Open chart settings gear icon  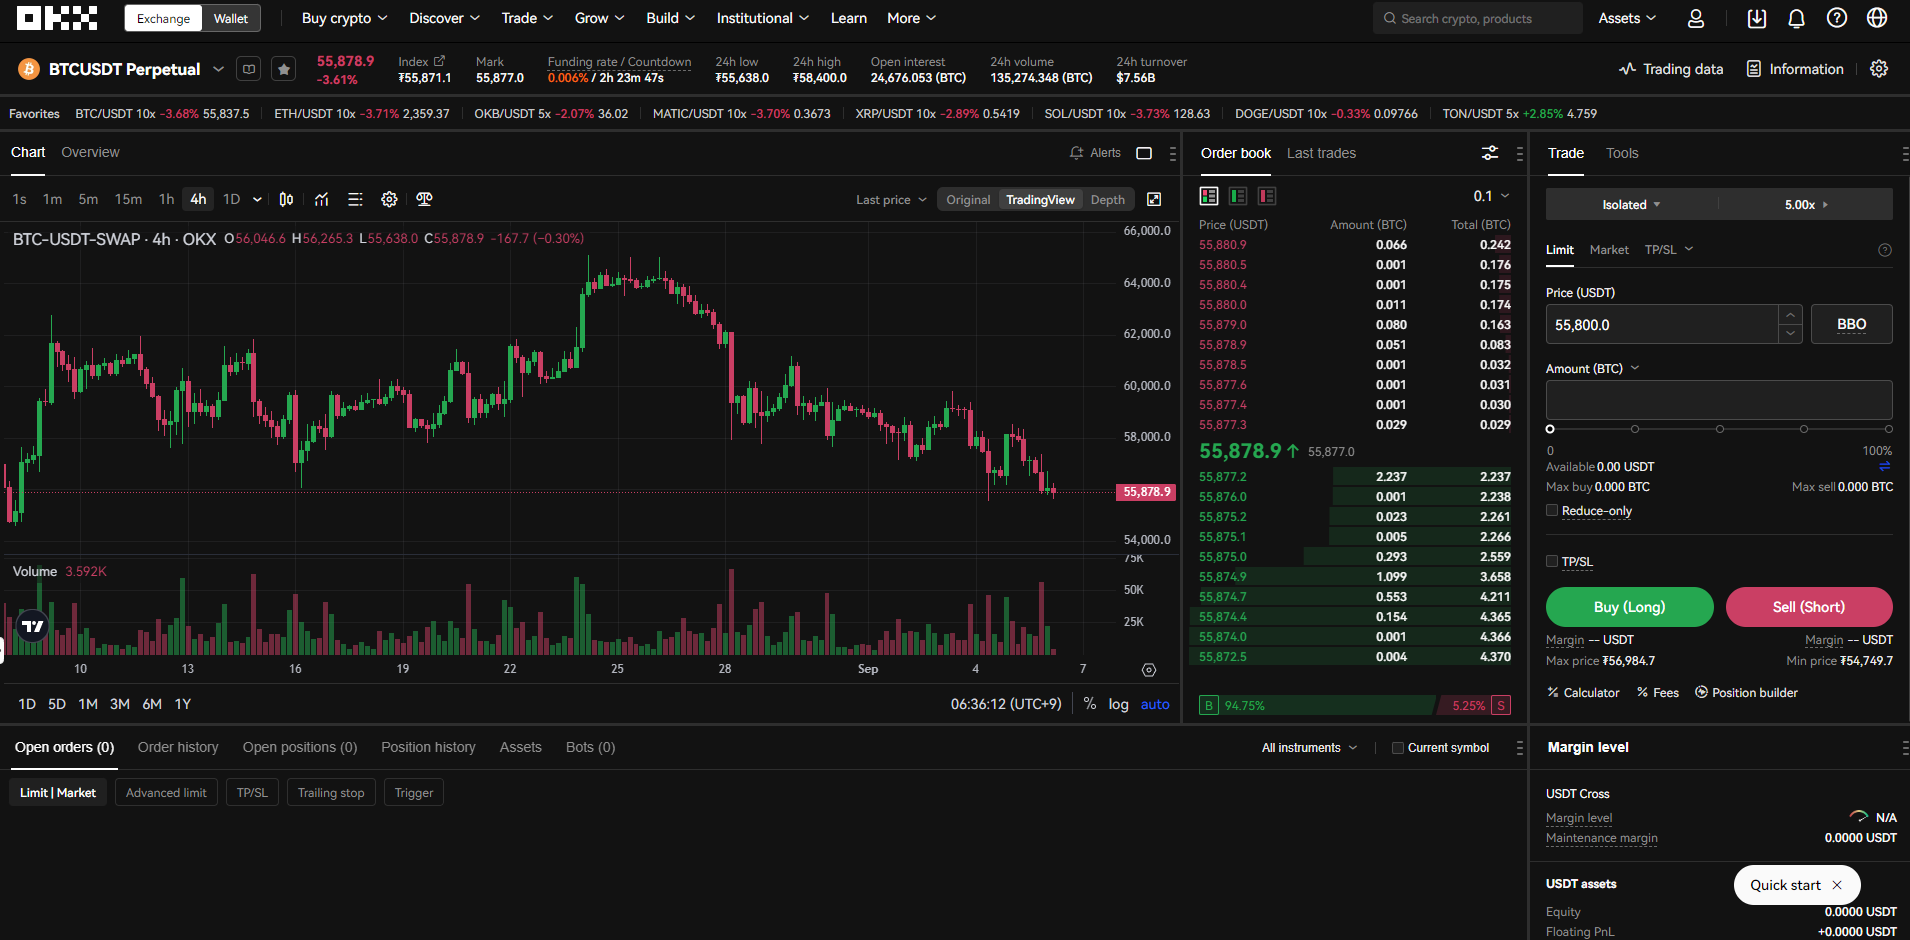point(389,199)
